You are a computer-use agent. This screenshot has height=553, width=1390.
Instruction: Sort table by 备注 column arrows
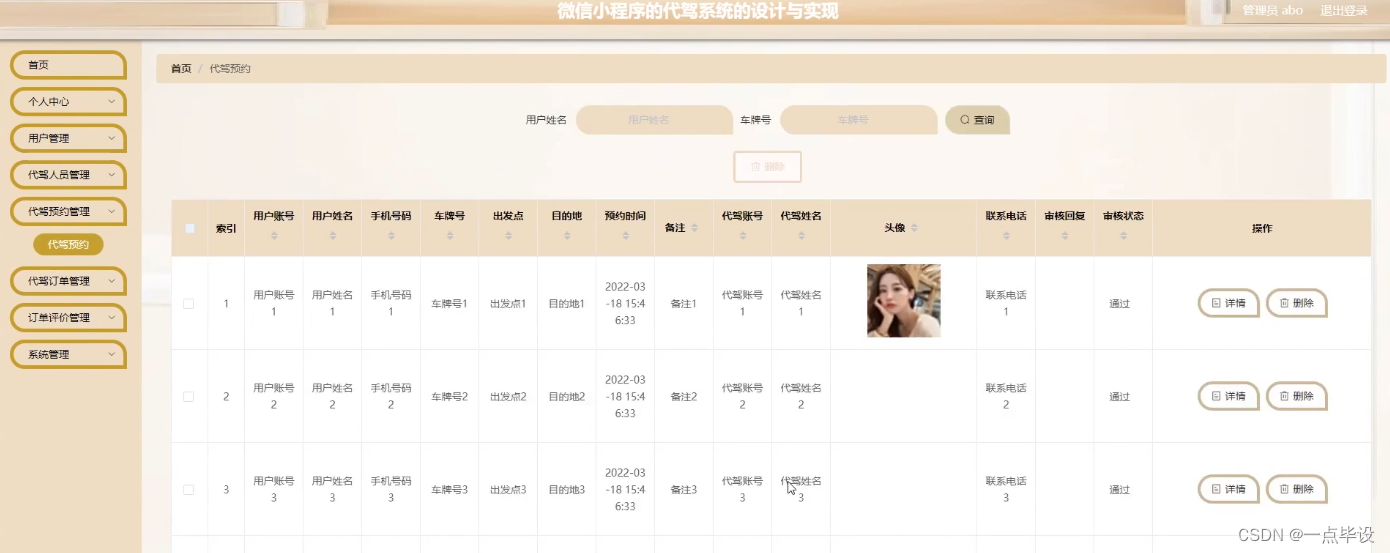(694, 228)
